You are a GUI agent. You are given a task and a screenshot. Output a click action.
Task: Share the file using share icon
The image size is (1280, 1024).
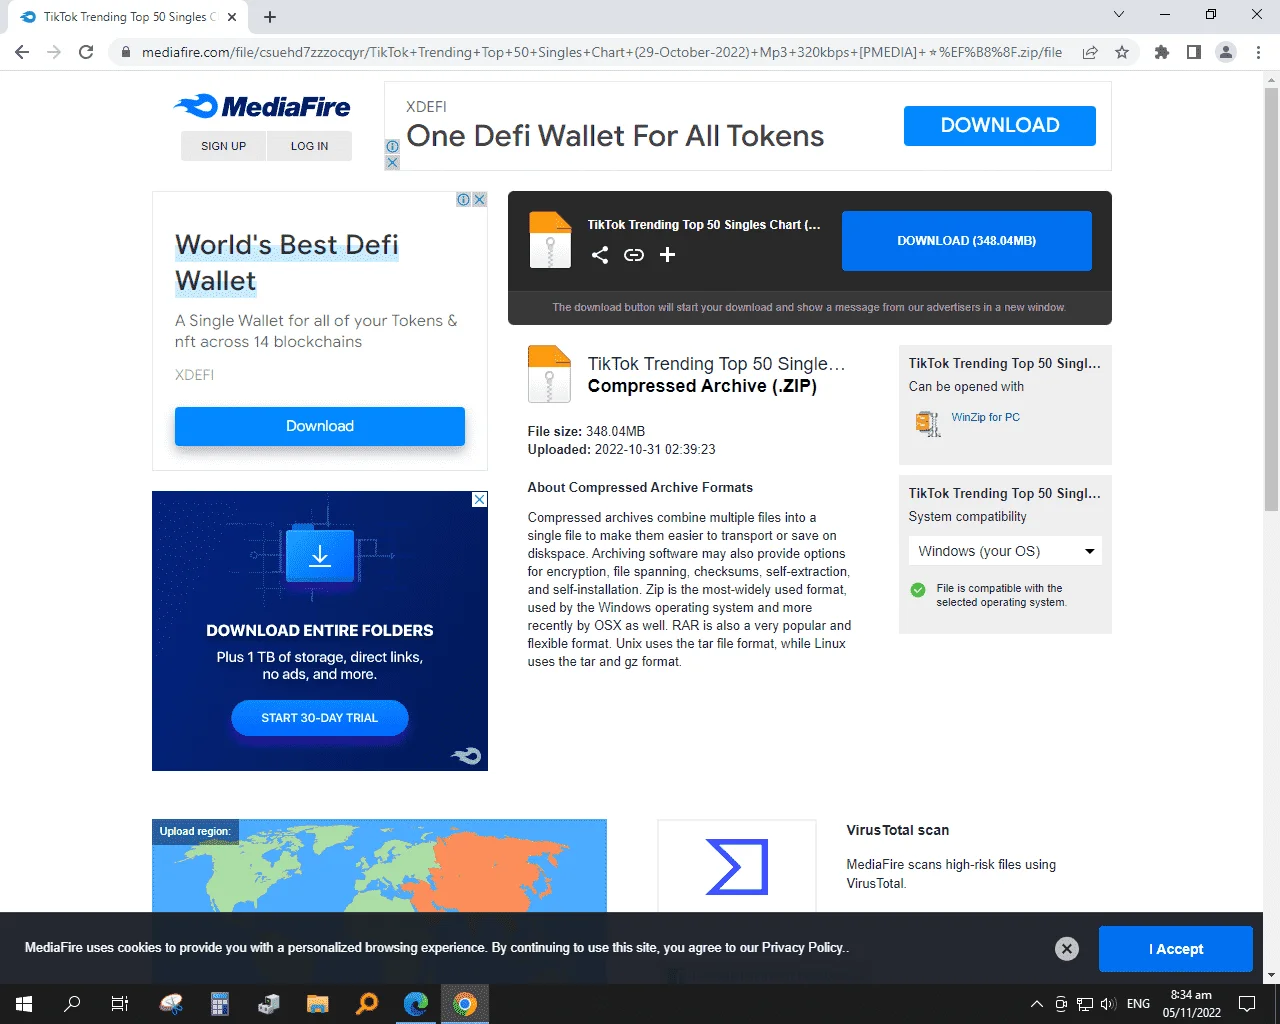600,255
